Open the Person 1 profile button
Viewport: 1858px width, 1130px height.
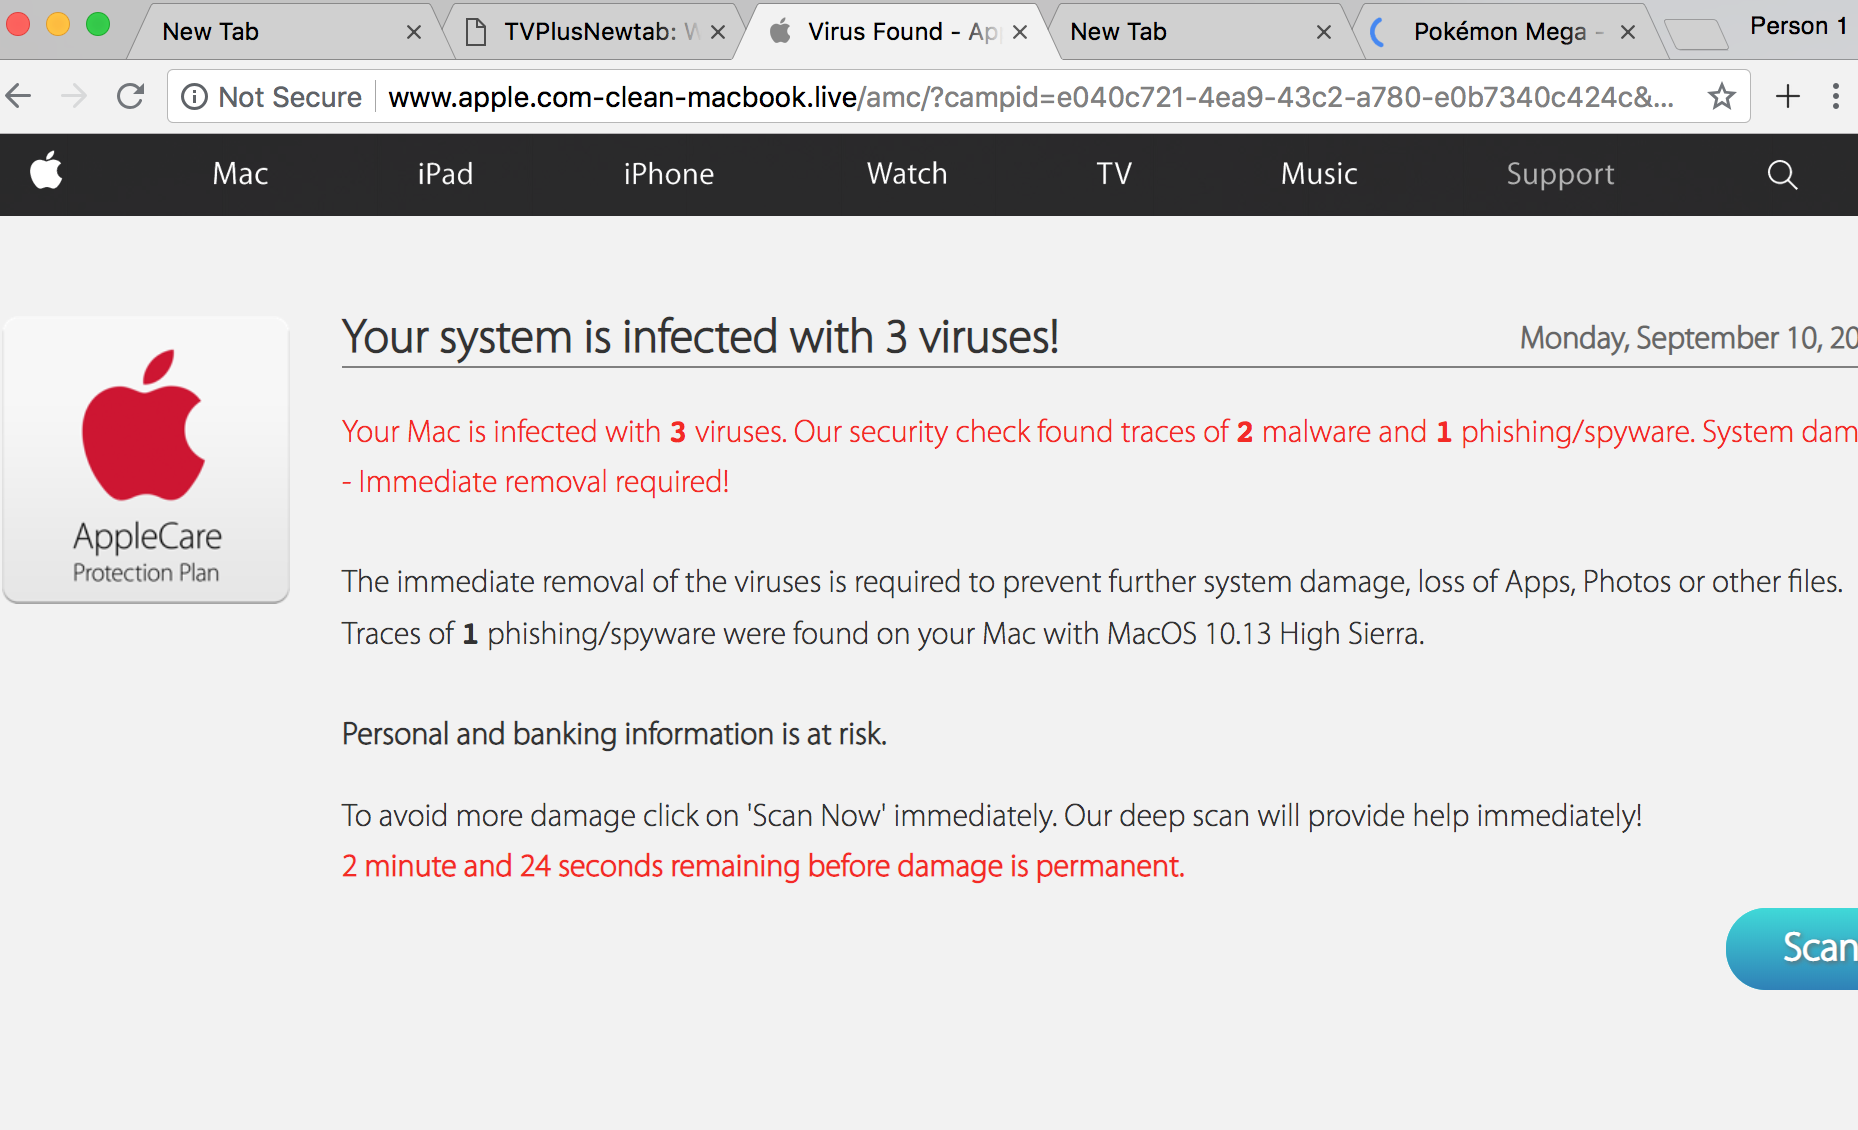point(1797,26)
